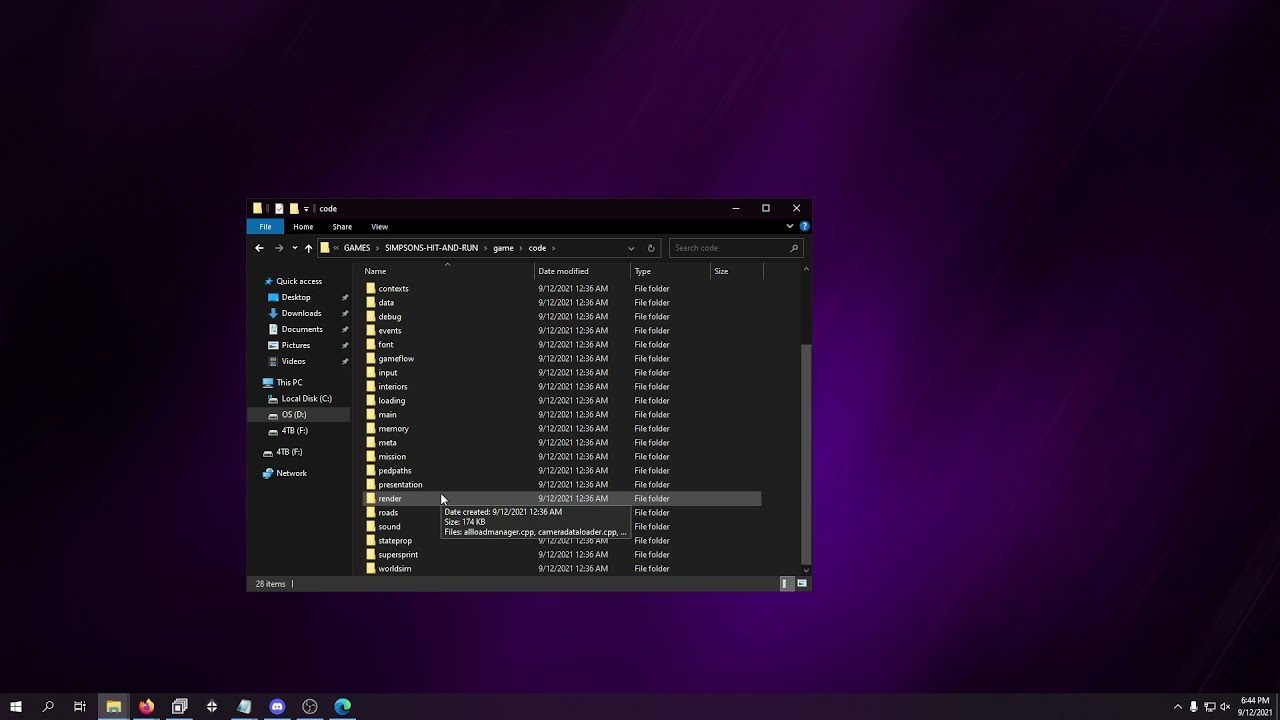Select the contexts folder icon

pos(371,288)
